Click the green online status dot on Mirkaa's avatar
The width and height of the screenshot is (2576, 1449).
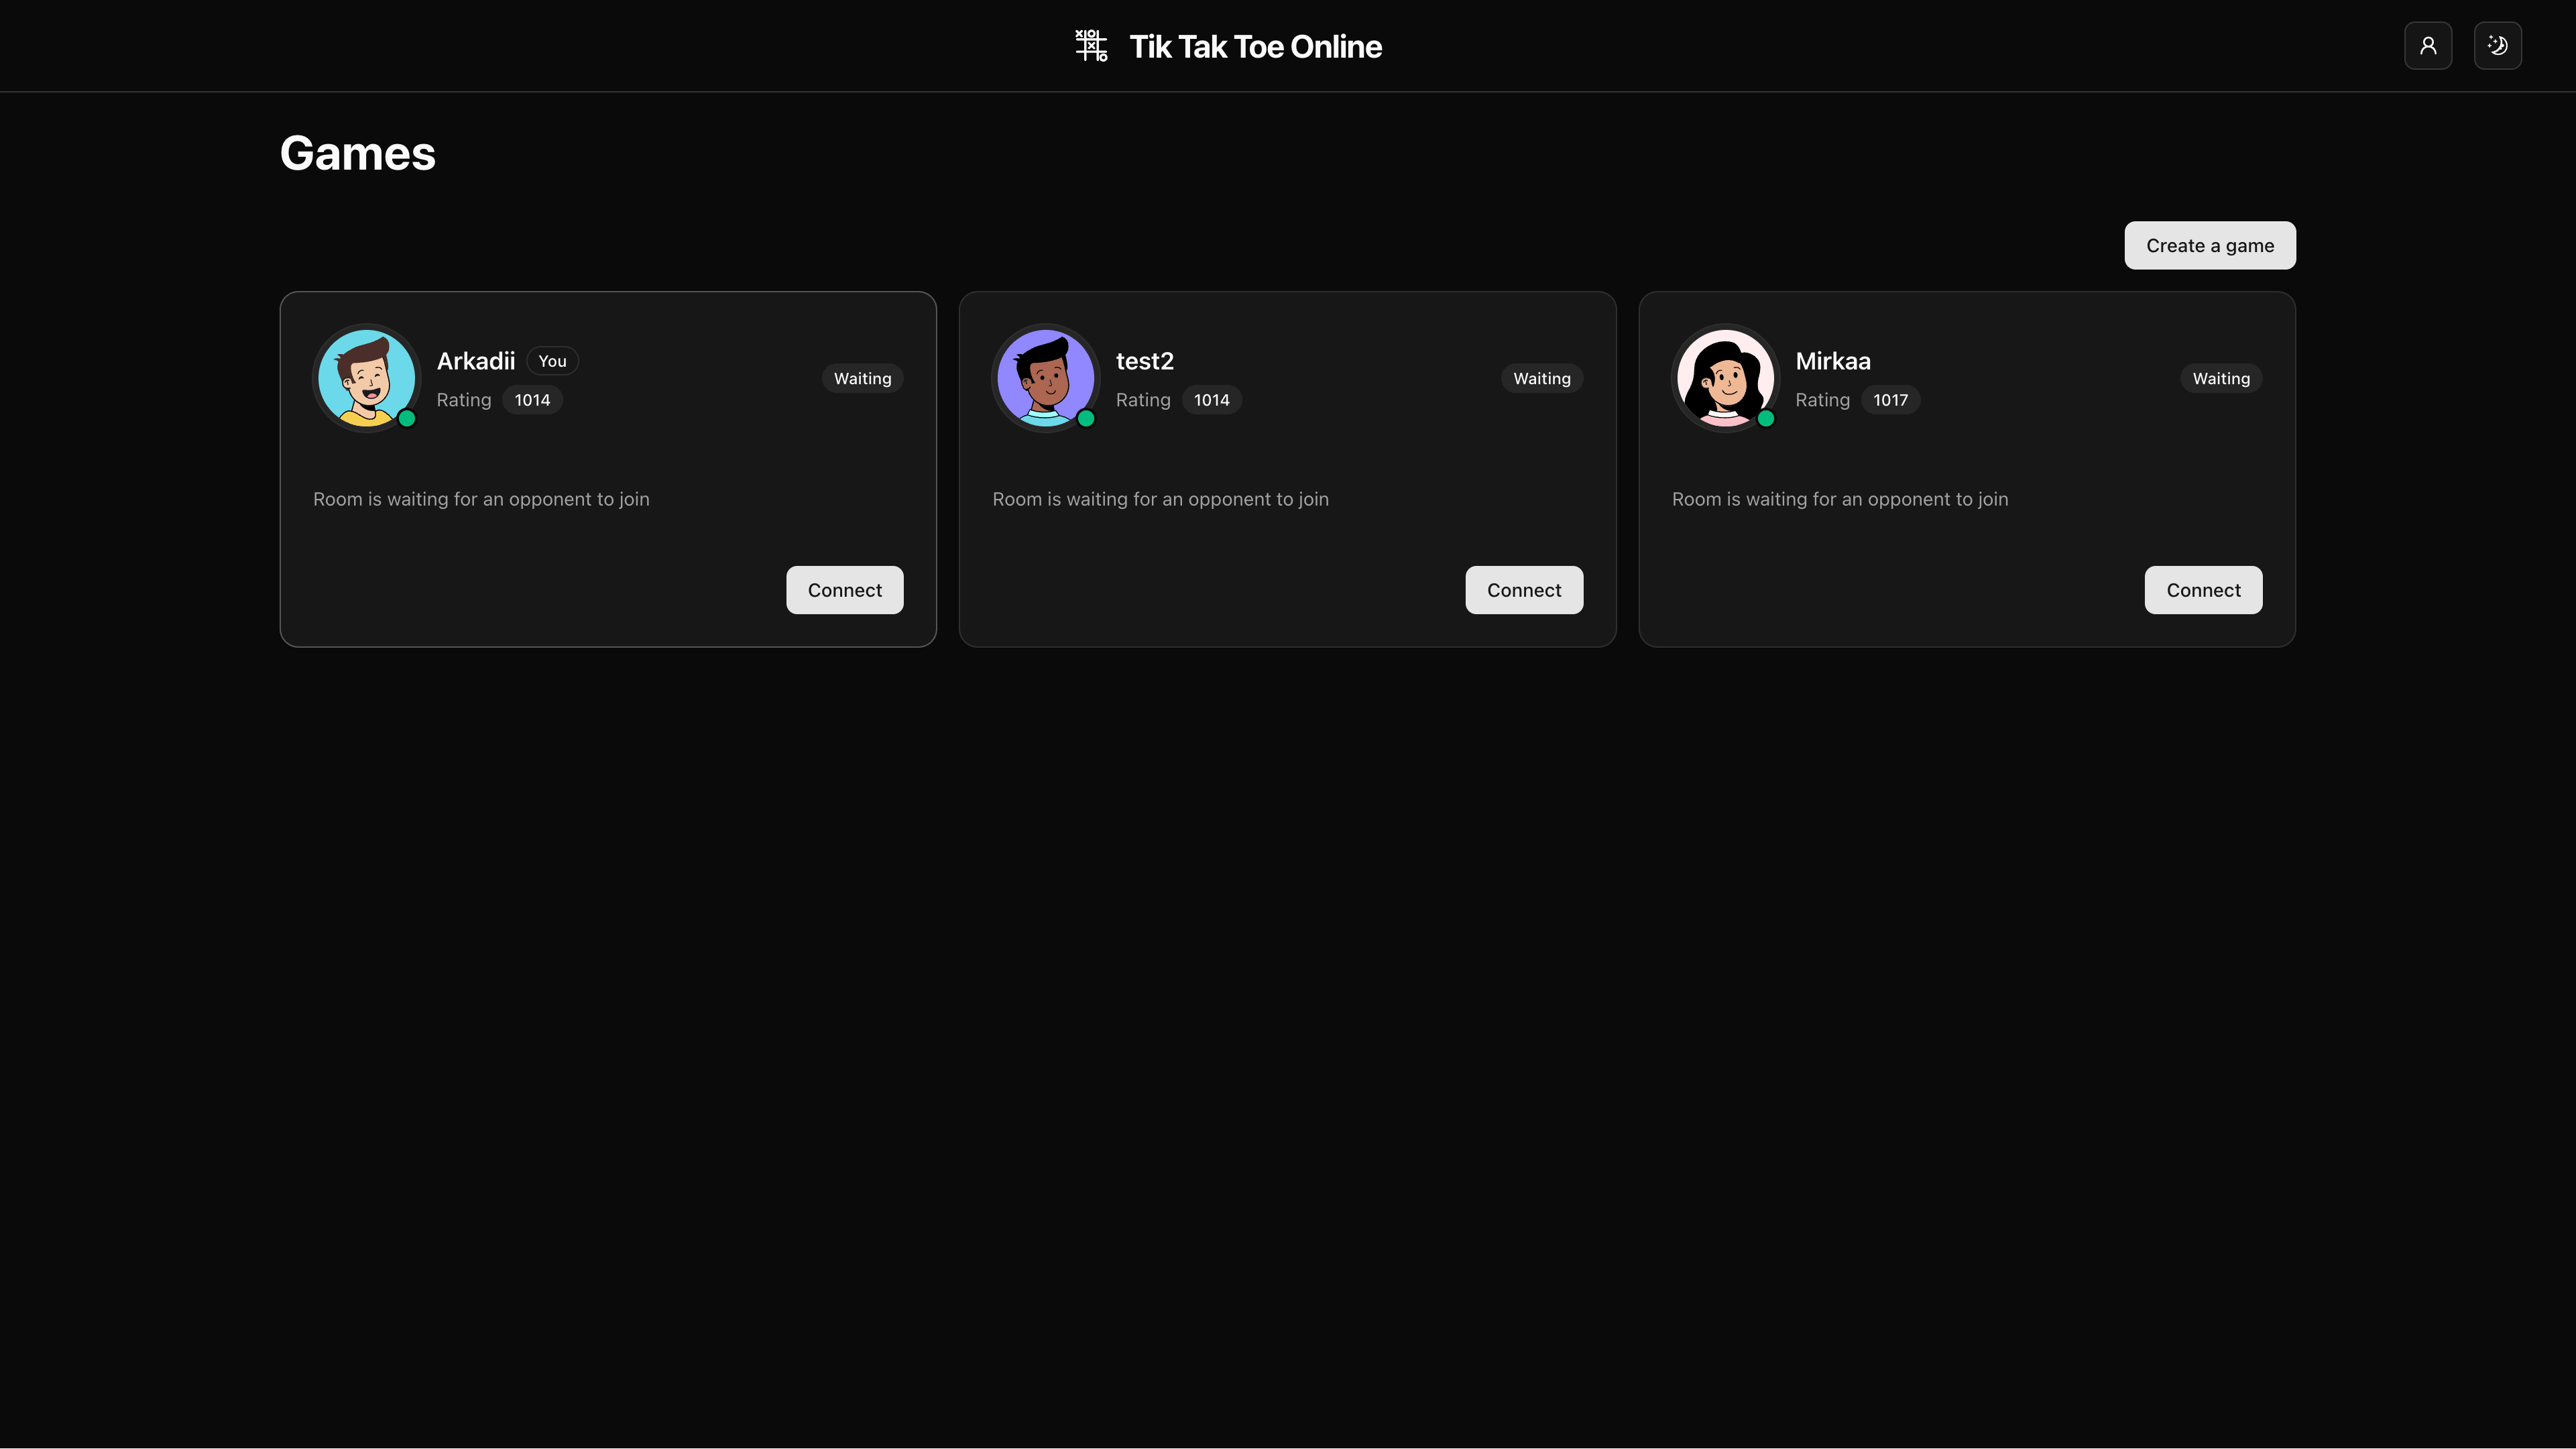point(1766,420)
